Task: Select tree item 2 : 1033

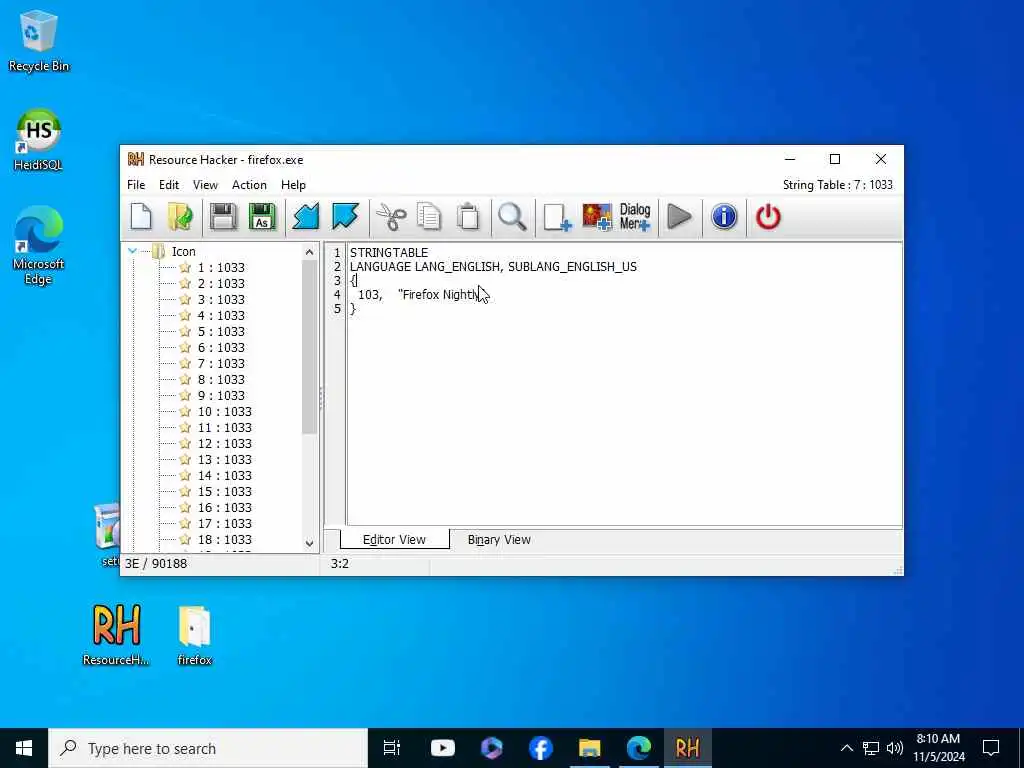Action: click(221, 283)
